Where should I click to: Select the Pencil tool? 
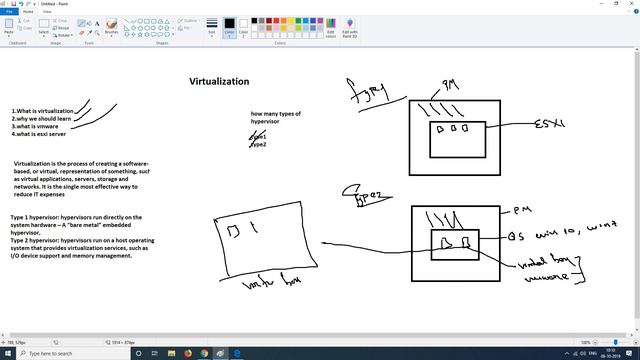(81, 23)
